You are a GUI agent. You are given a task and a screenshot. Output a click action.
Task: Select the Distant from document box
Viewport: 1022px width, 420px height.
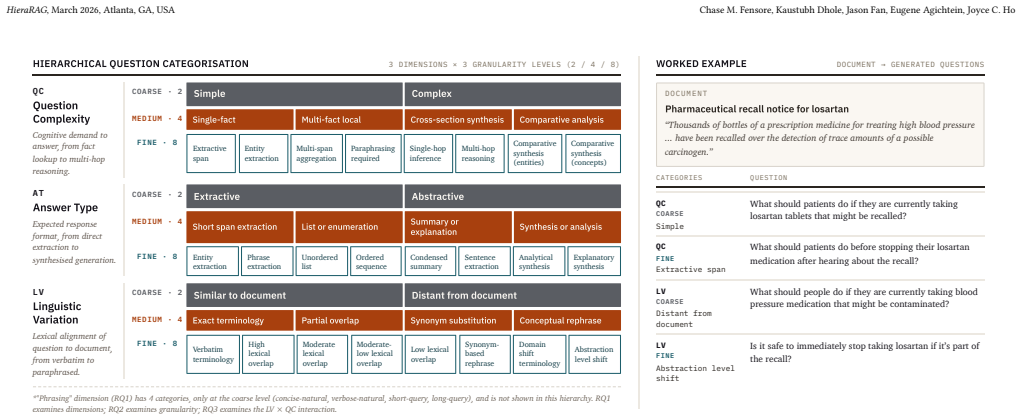click(x=513, y=295)
